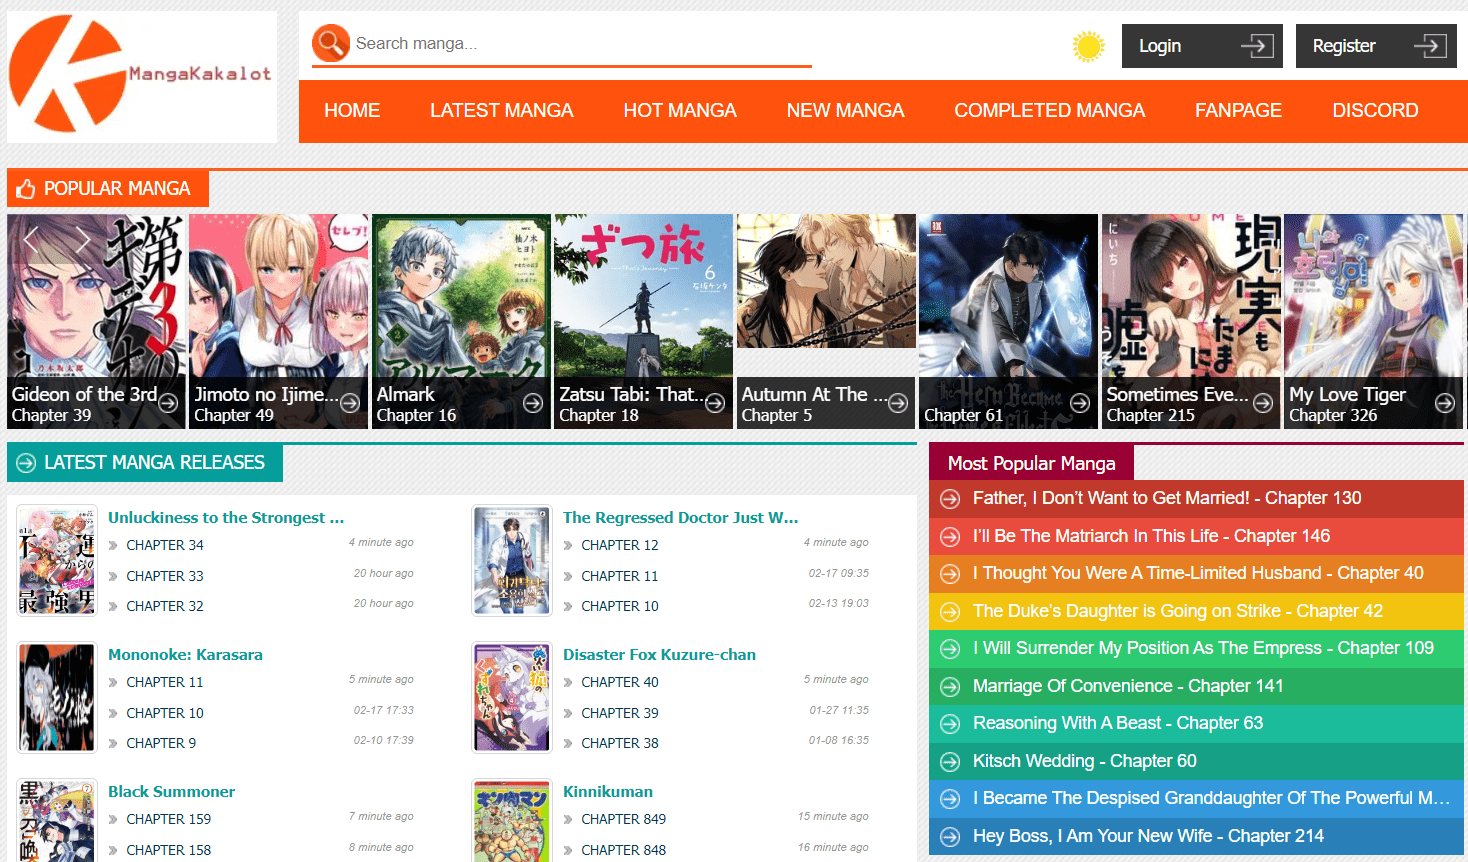Click arrow icon beside Hey Boss, I Am Your New Wife
The height and width of the screenshot is (862, 1468).
pyautogui.click(x=950, y=837)
